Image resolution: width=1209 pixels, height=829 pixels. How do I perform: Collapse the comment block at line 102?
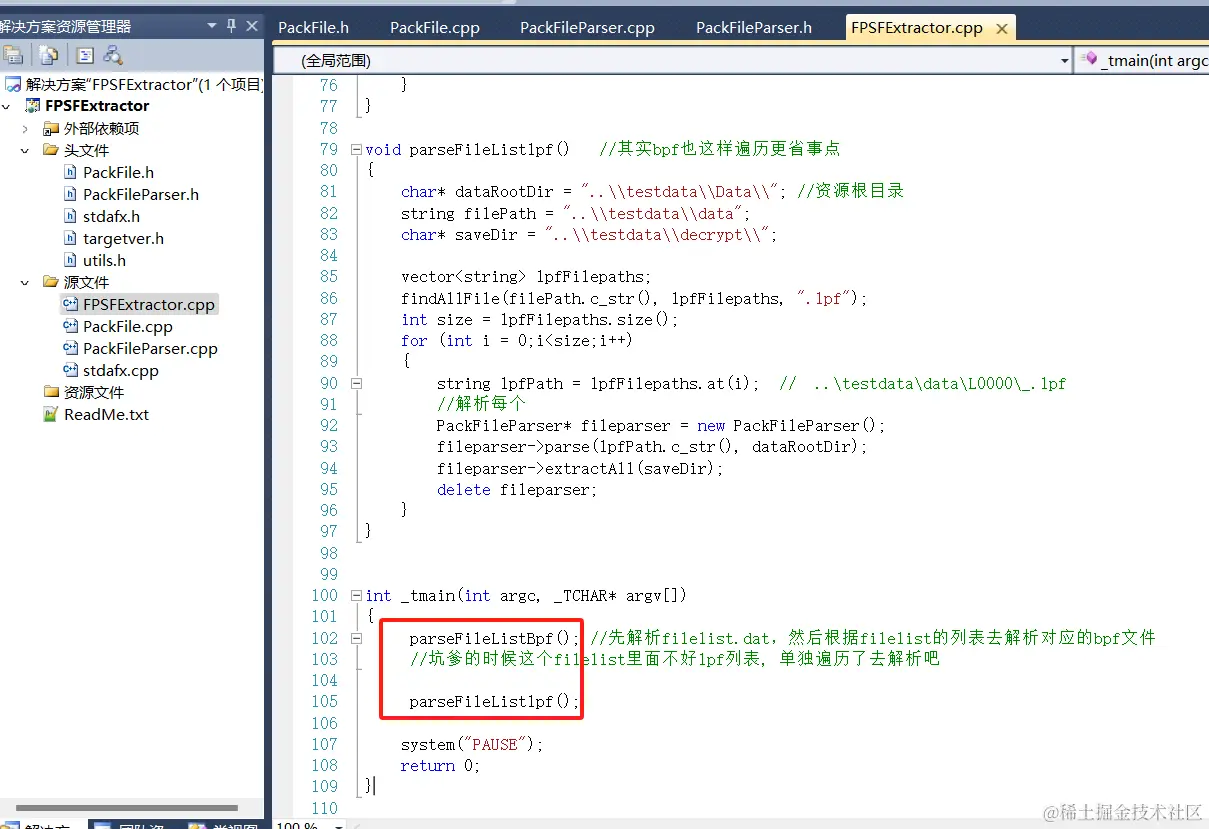coord(356,638)
